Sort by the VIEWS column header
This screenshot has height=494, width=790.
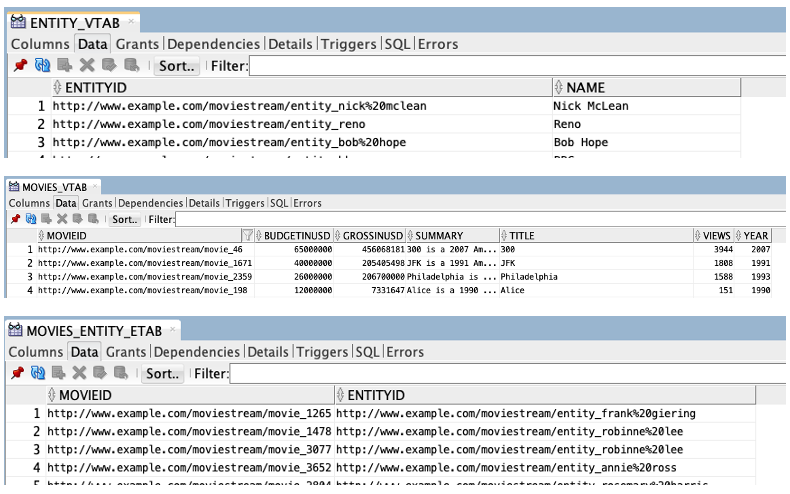click(716, 236)
